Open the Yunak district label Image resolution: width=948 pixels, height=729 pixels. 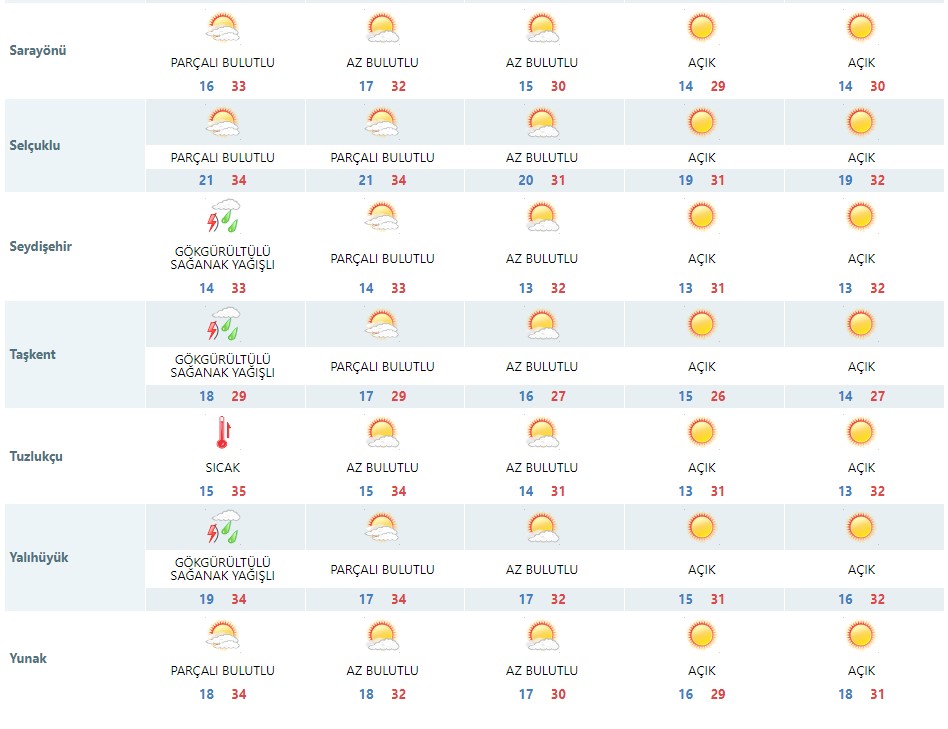pyautogui.click(x=28, y=659)
